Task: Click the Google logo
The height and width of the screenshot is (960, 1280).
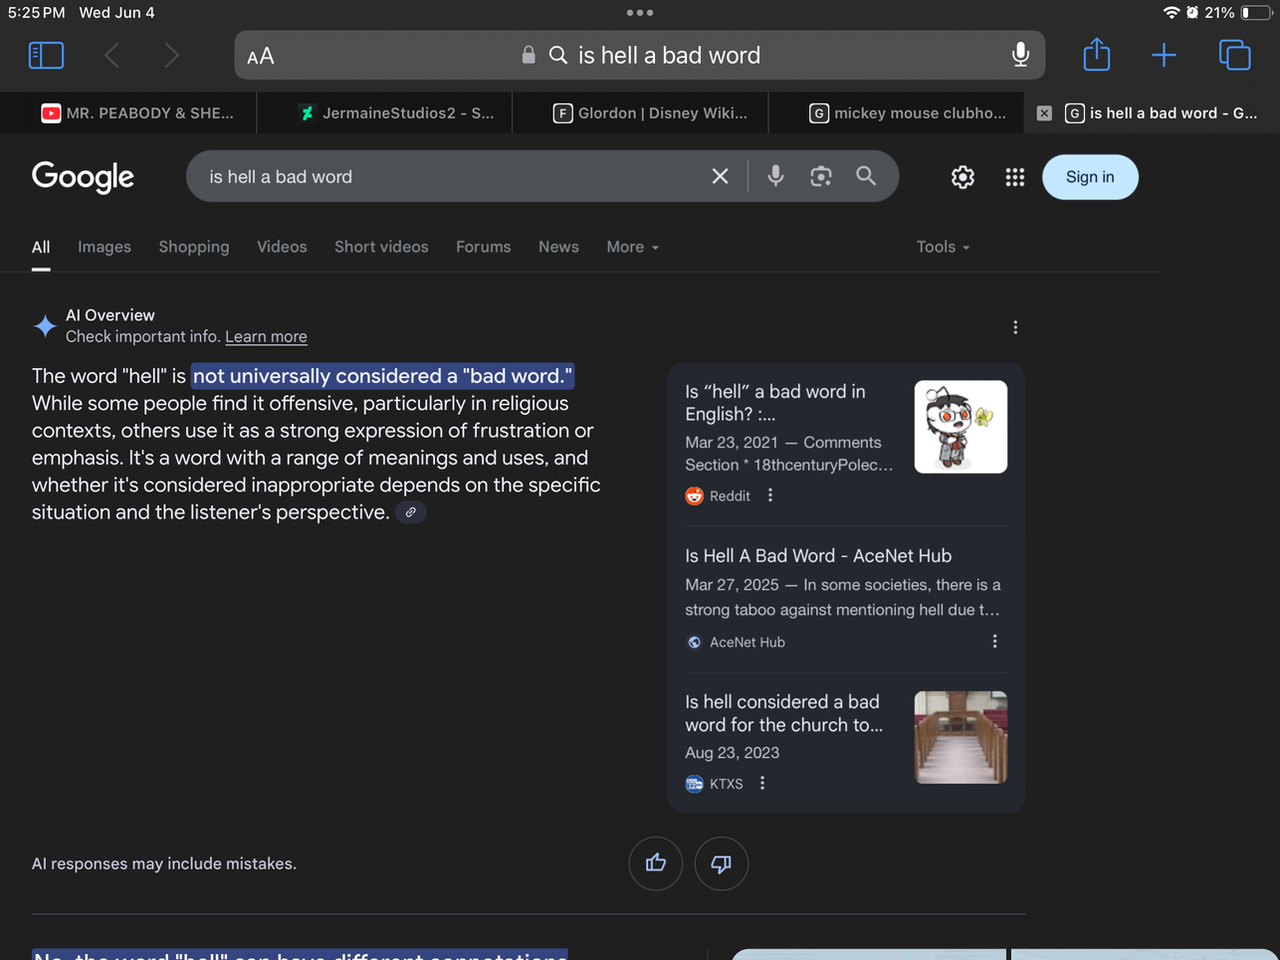Action: (83, 177)
